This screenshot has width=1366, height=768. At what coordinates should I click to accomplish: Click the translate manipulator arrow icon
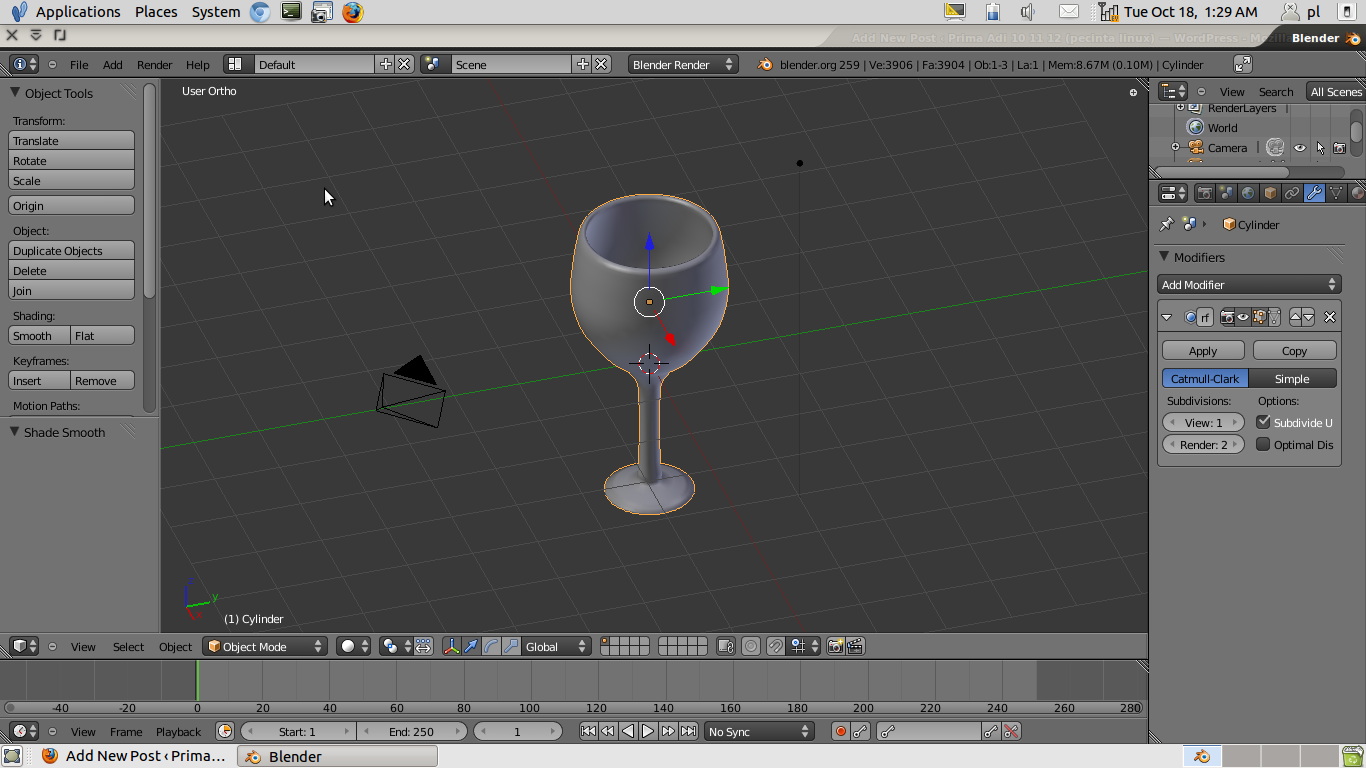coord(471,647)
